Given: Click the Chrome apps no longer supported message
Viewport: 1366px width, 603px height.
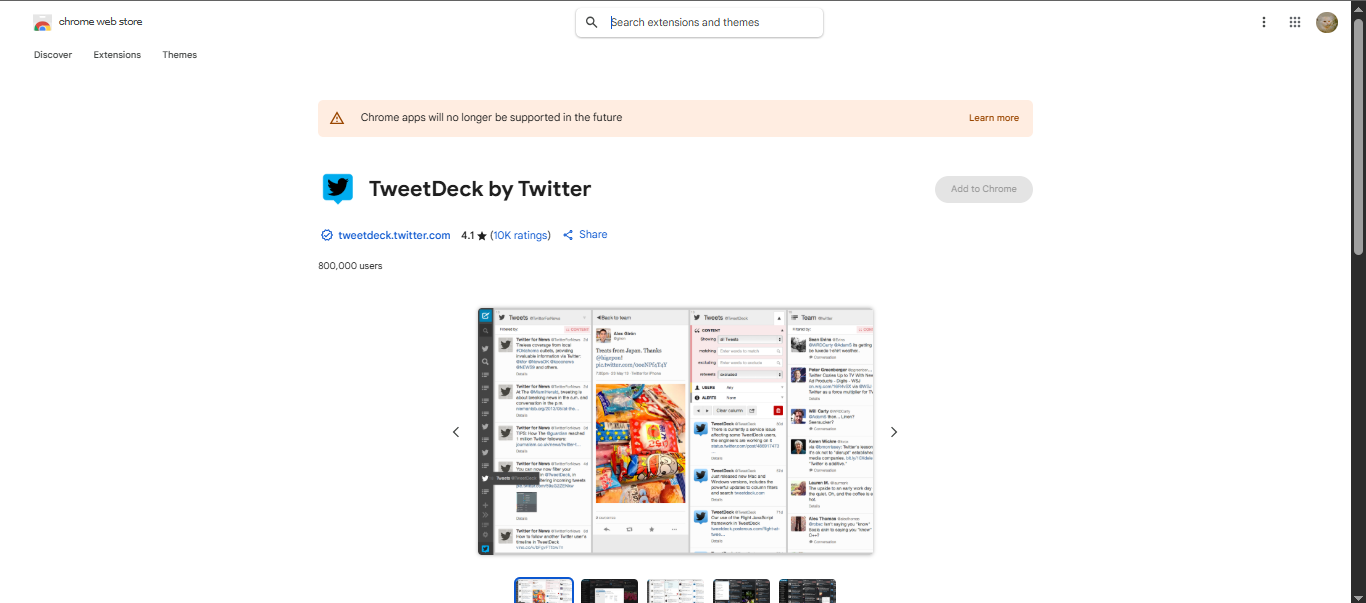Looking at the screenshot, I should tap(491, 118).
